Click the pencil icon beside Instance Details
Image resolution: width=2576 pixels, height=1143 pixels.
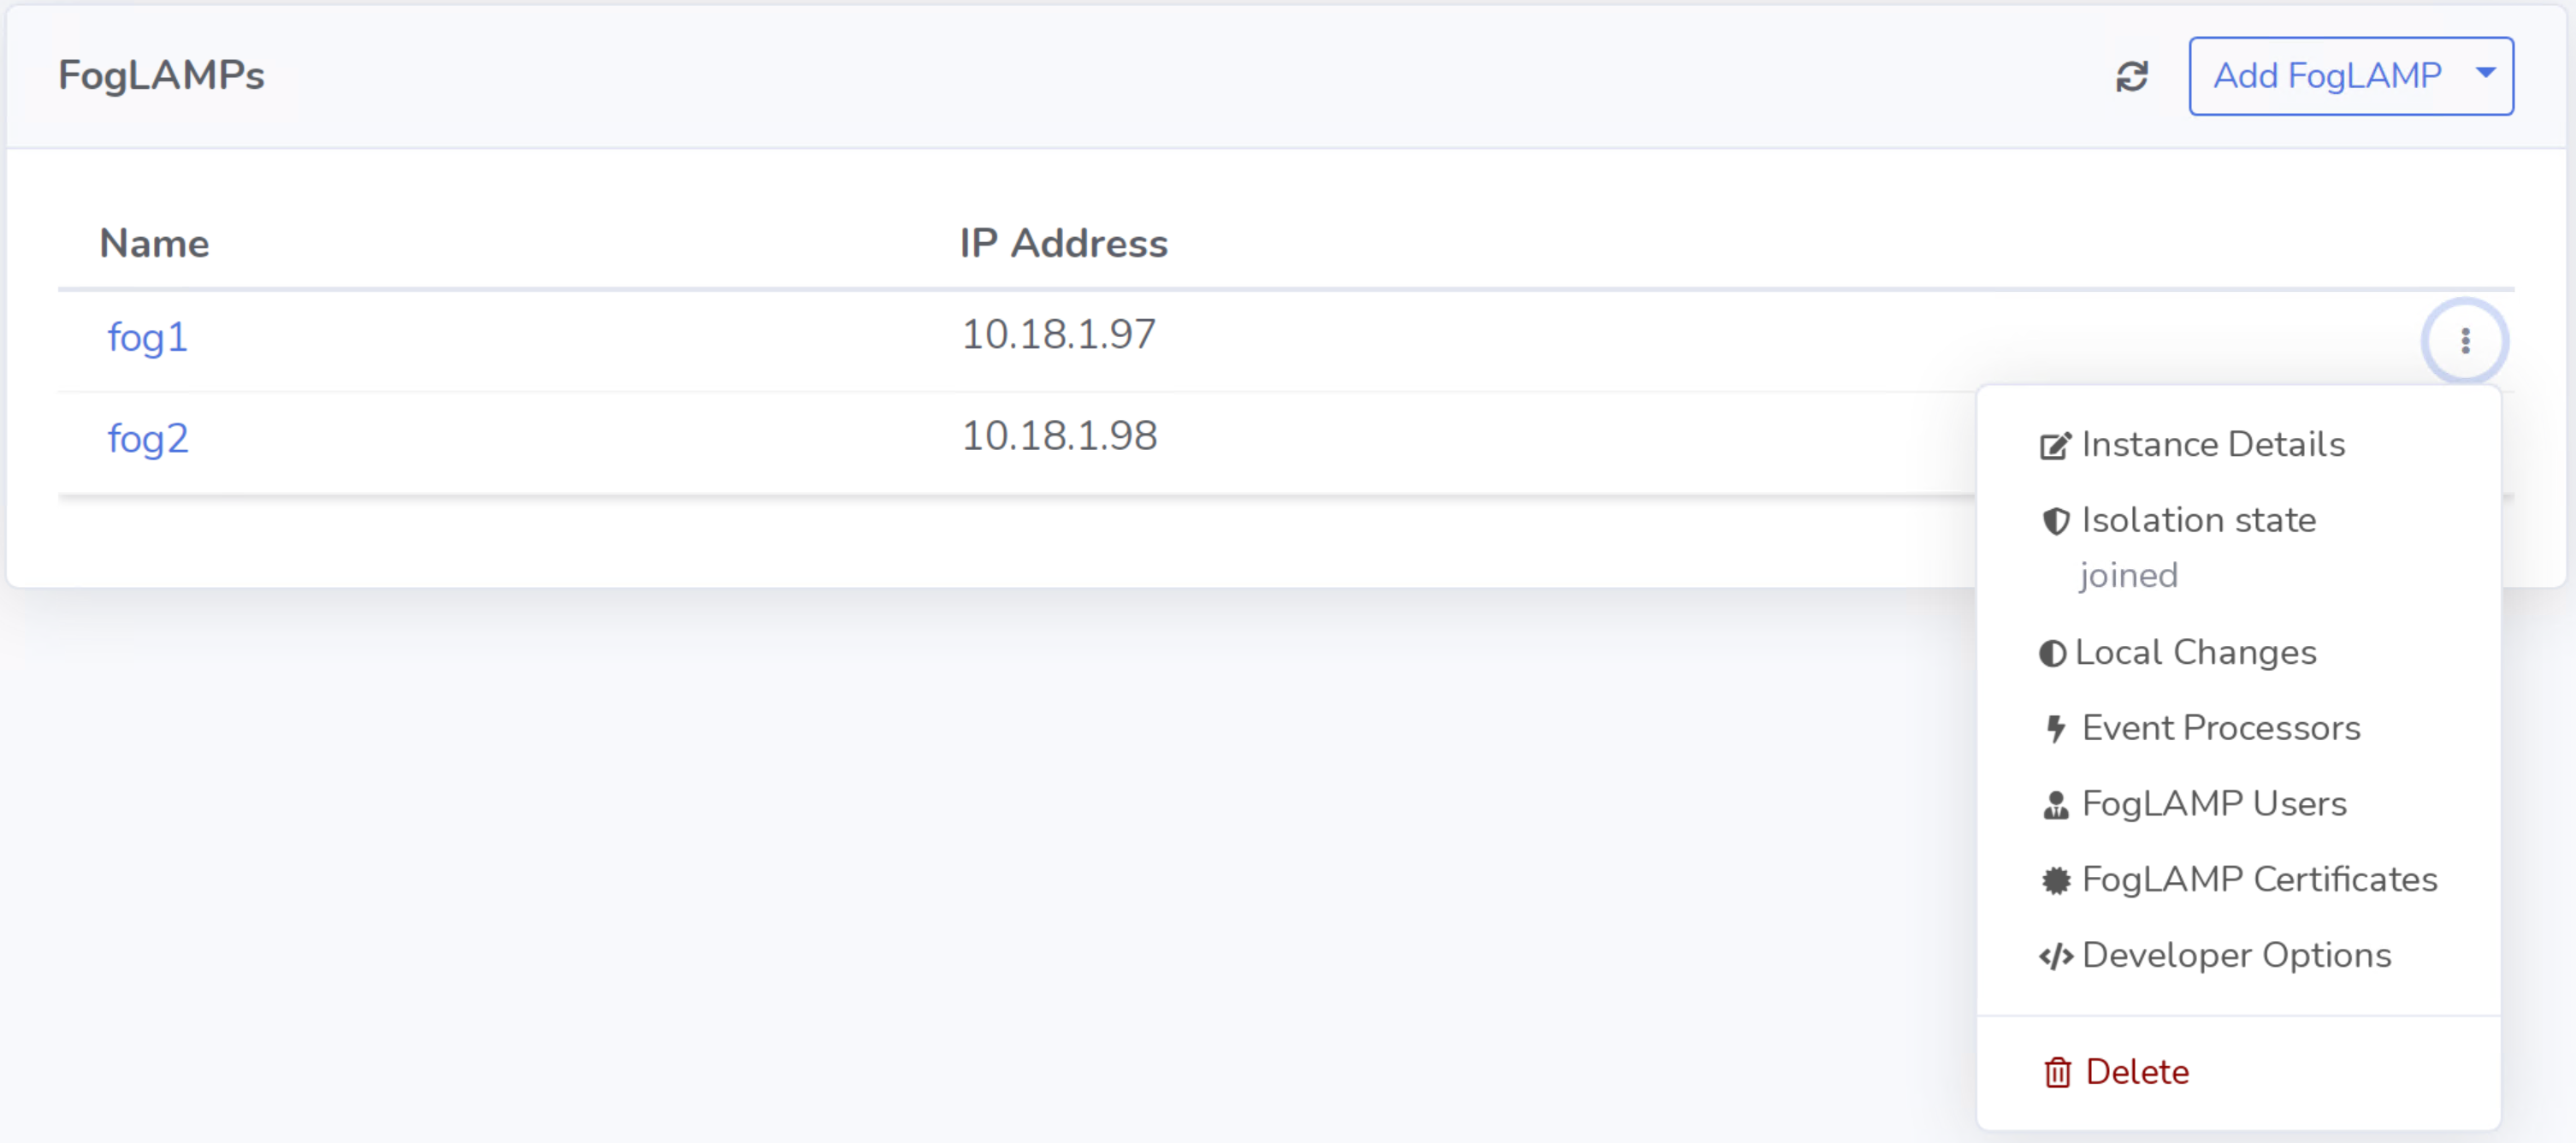tap(2055, 445)
